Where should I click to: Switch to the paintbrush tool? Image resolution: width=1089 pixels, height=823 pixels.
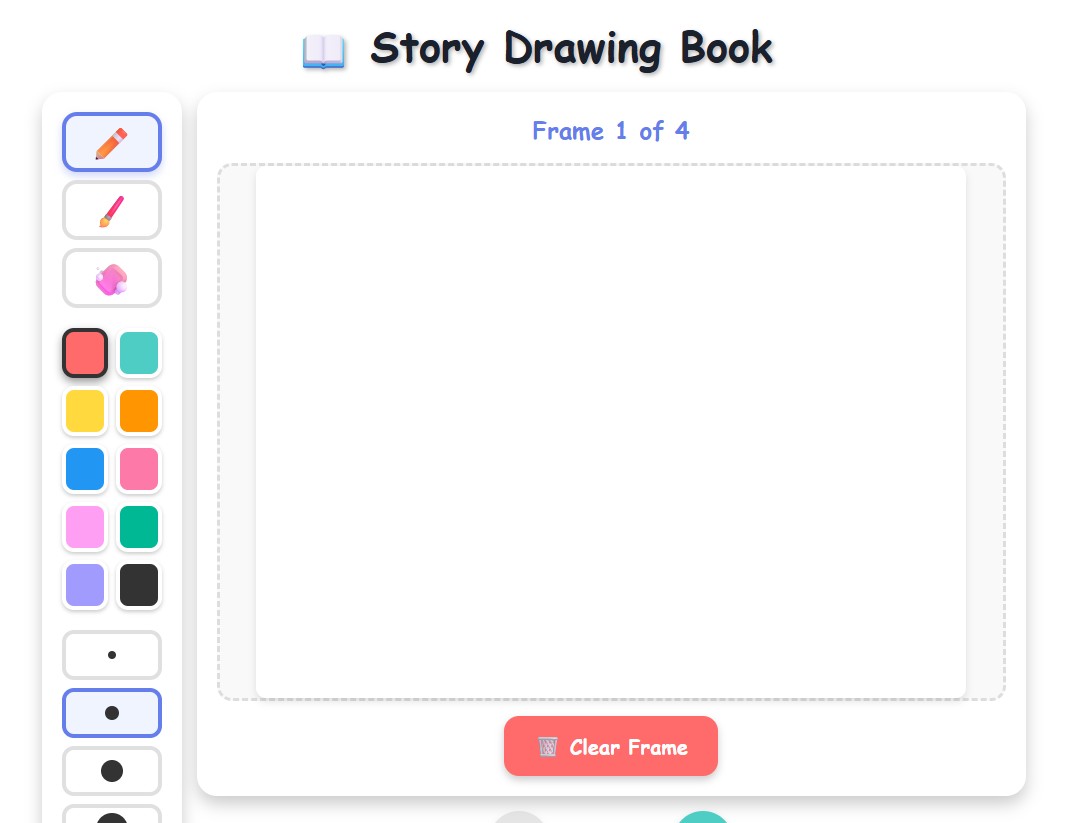point(112,210)
